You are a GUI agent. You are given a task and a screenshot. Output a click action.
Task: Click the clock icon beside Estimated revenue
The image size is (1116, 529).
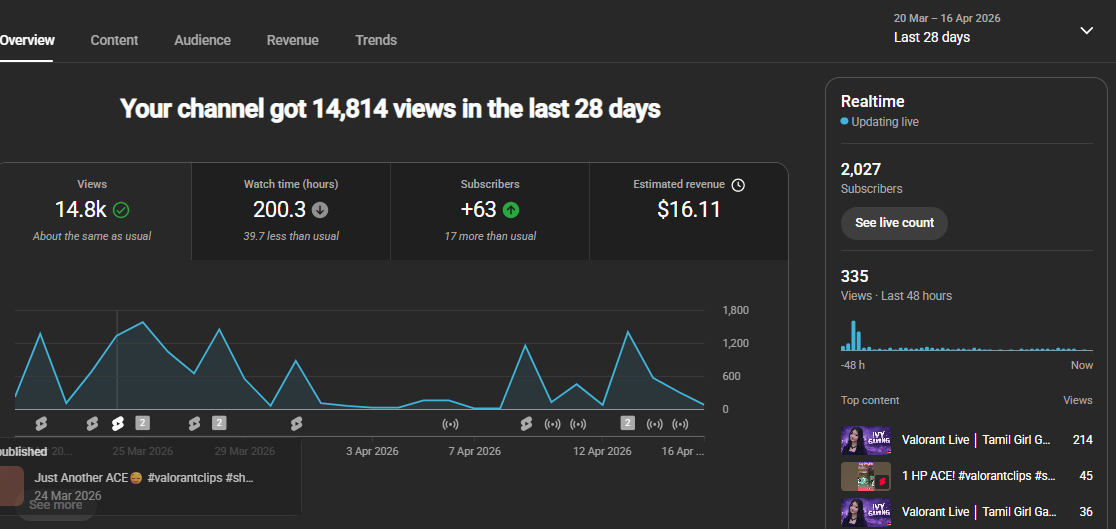tap(738, 185)
